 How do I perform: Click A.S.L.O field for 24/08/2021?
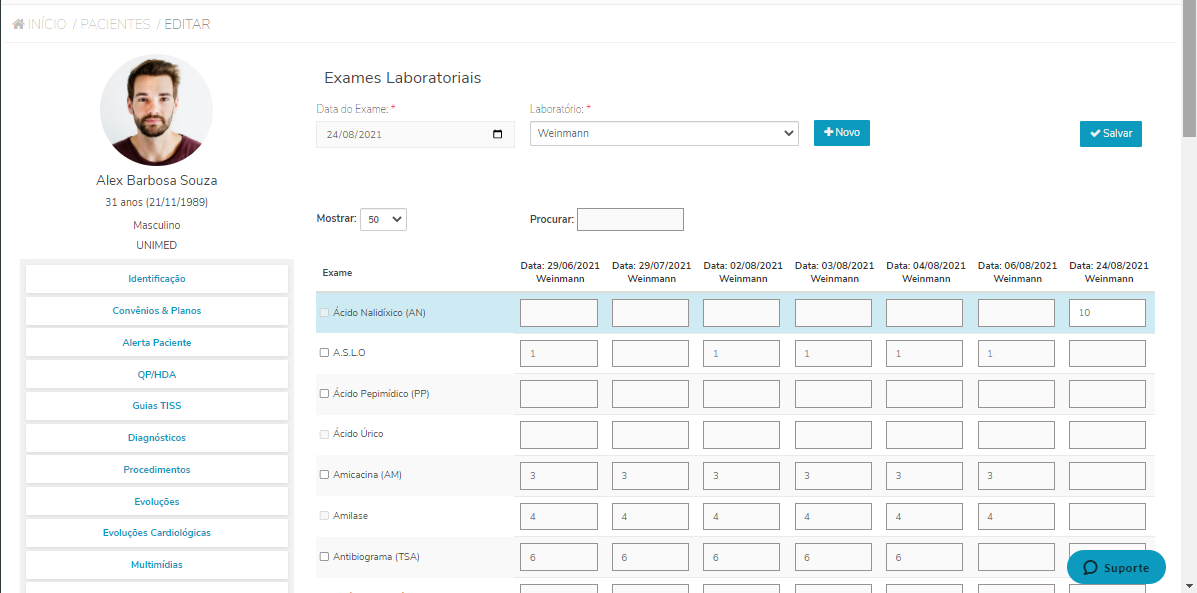point(1108,353)
